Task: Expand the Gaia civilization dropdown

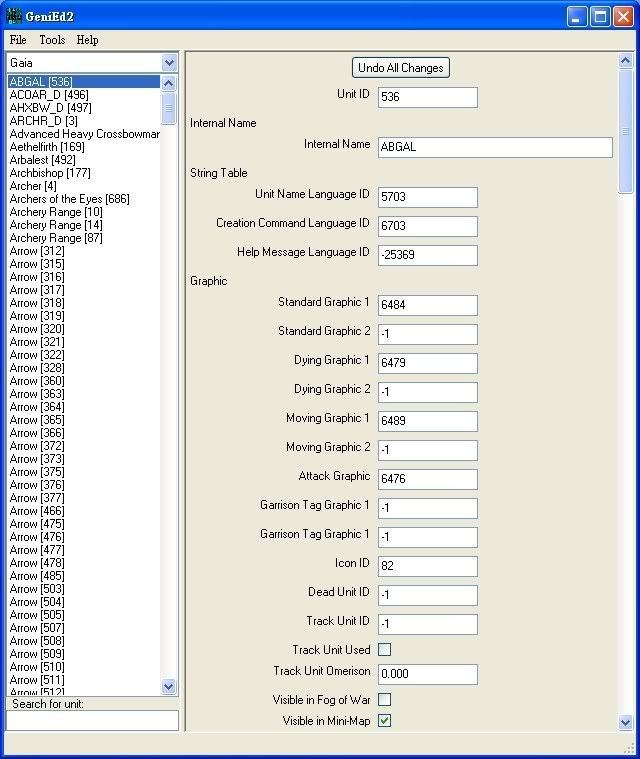Action: [169, 62]
